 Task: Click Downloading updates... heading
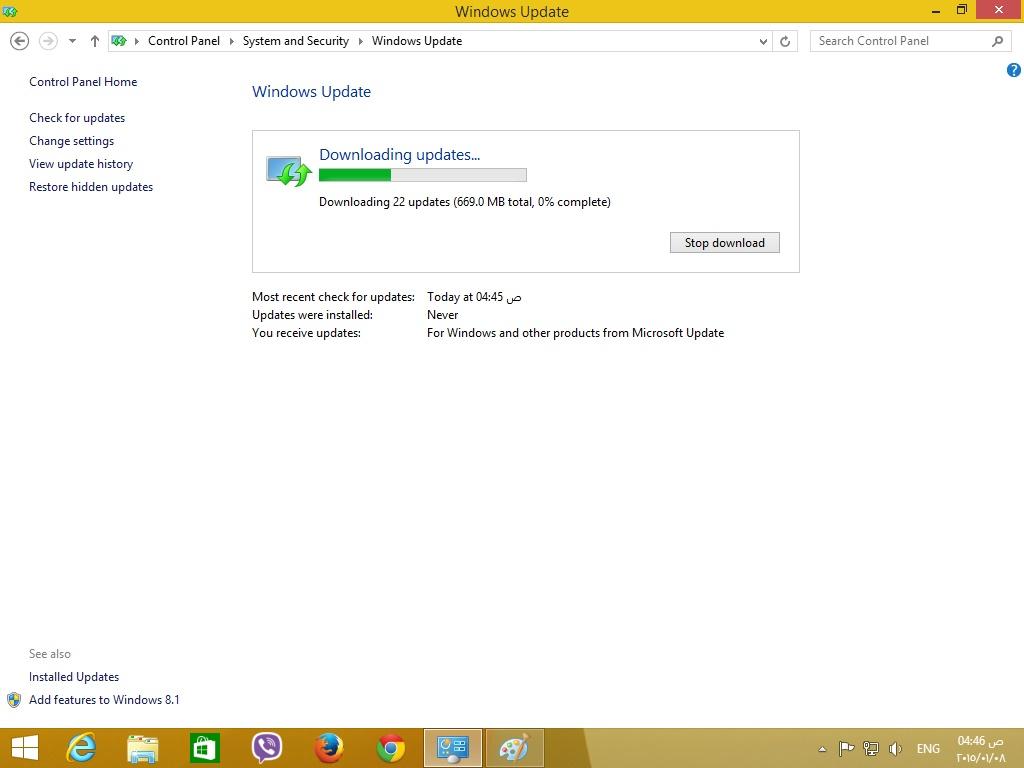[399, 154]
